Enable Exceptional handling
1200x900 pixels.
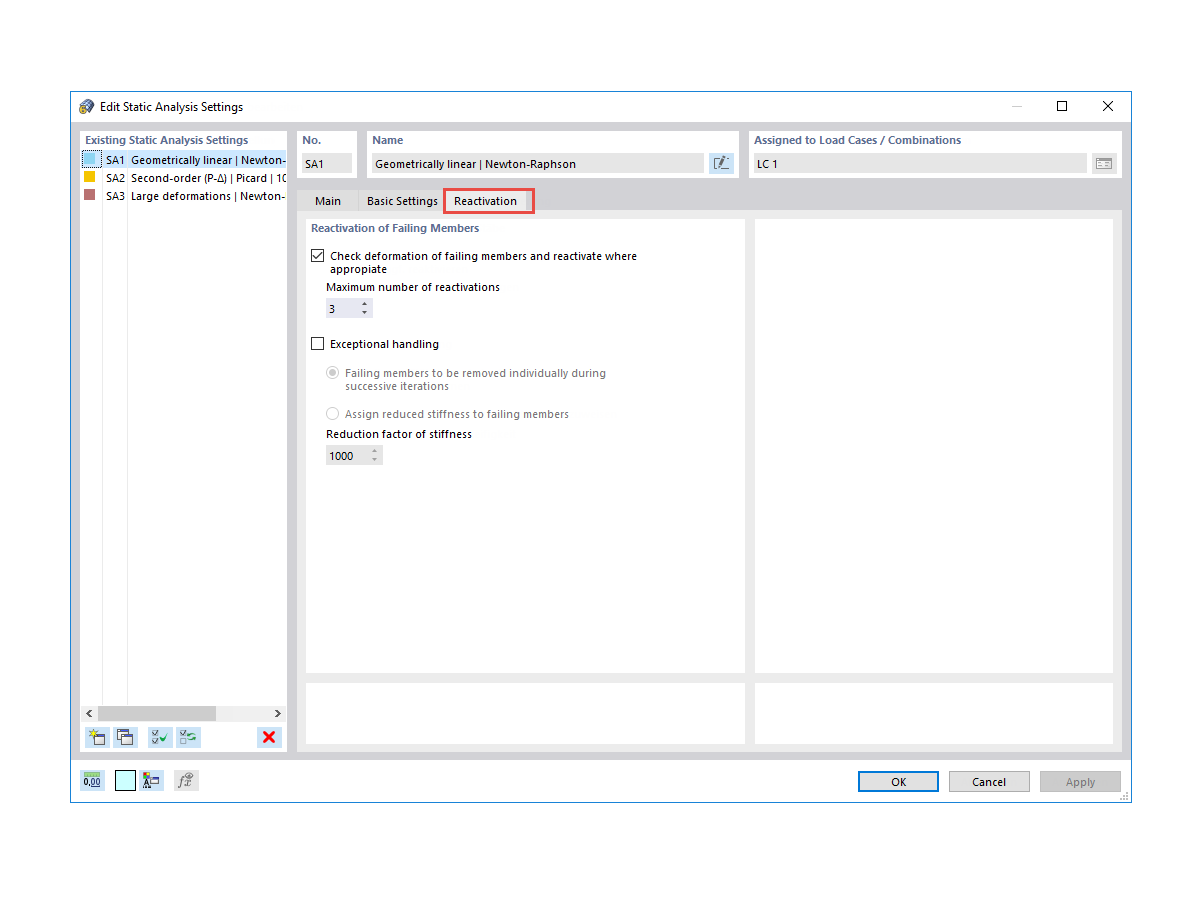point(317,343)
